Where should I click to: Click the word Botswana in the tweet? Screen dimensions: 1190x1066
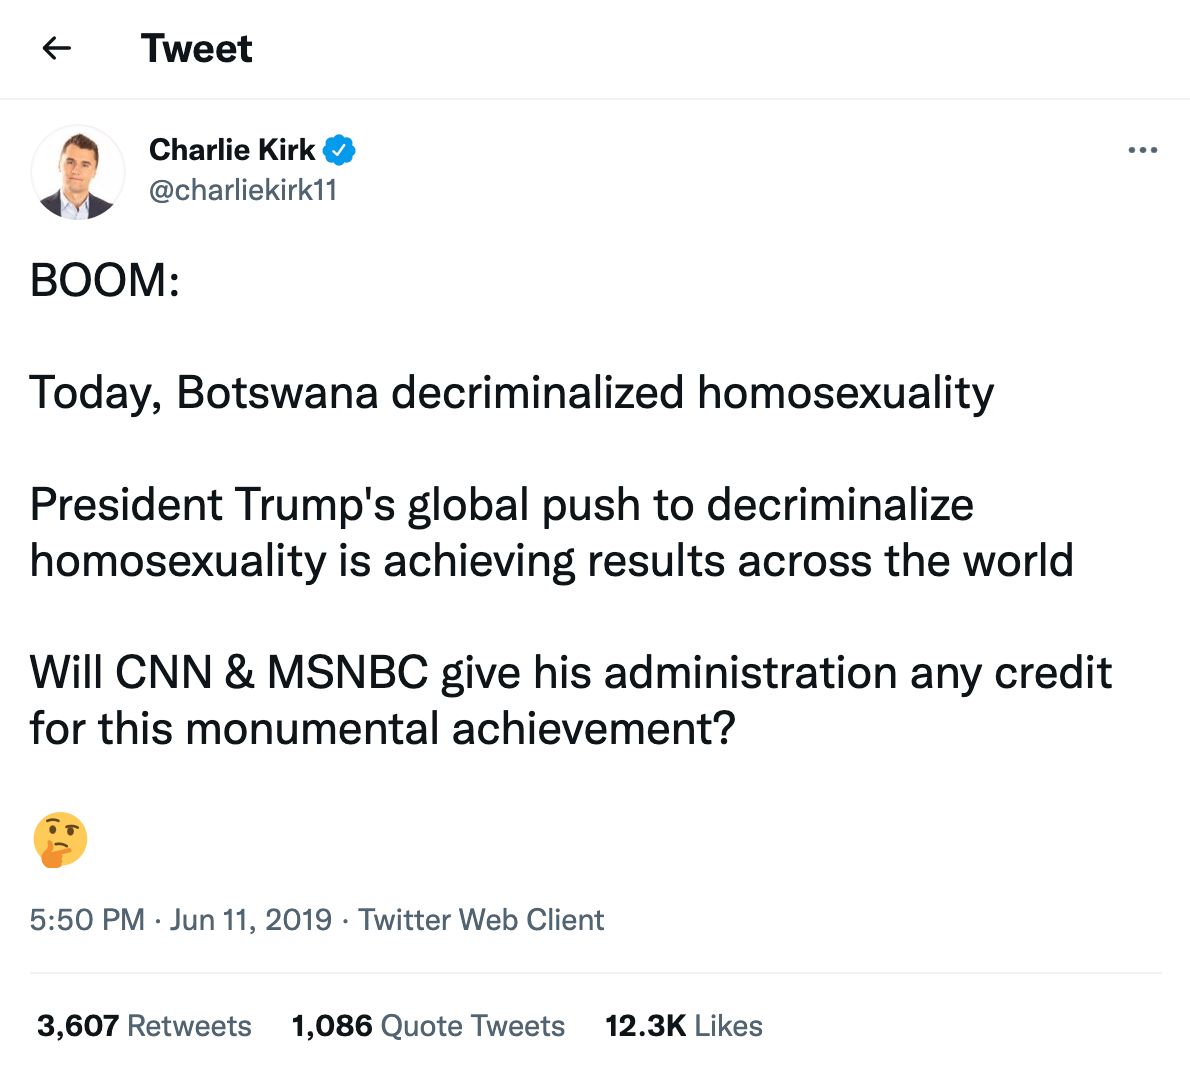[x=277, y=393]
